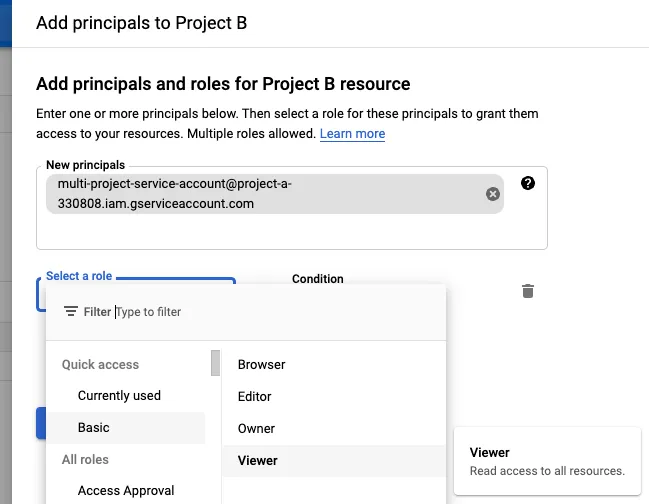The width and height of the screenshot is (649, 504).
Task: Click the service account email chip text
Action: coord(174,194)
